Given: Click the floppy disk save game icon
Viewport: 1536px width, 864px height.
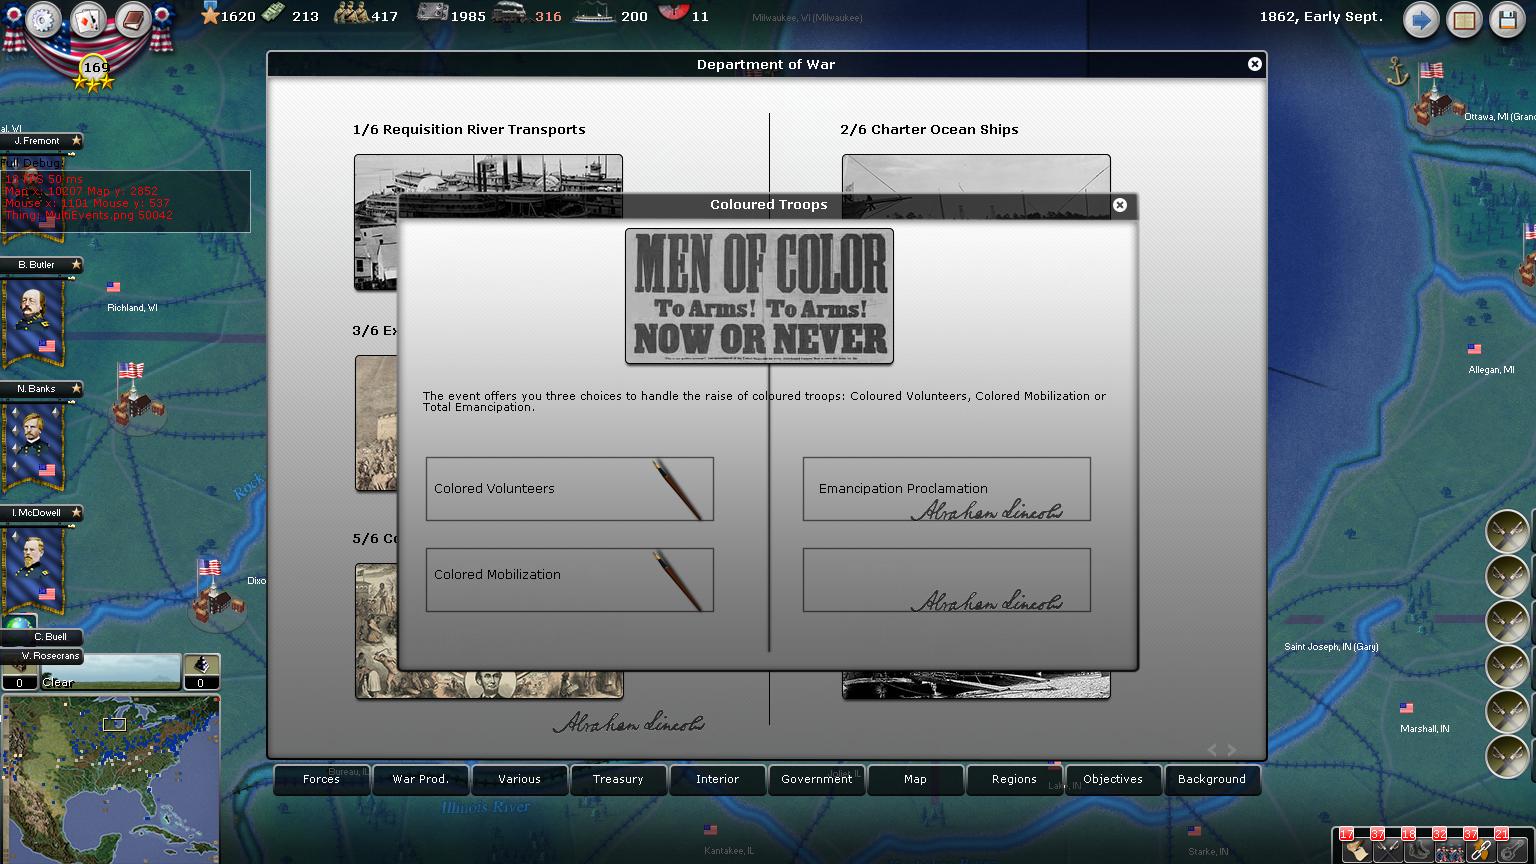Looking at the screenshot, I should click(1508, 20).
